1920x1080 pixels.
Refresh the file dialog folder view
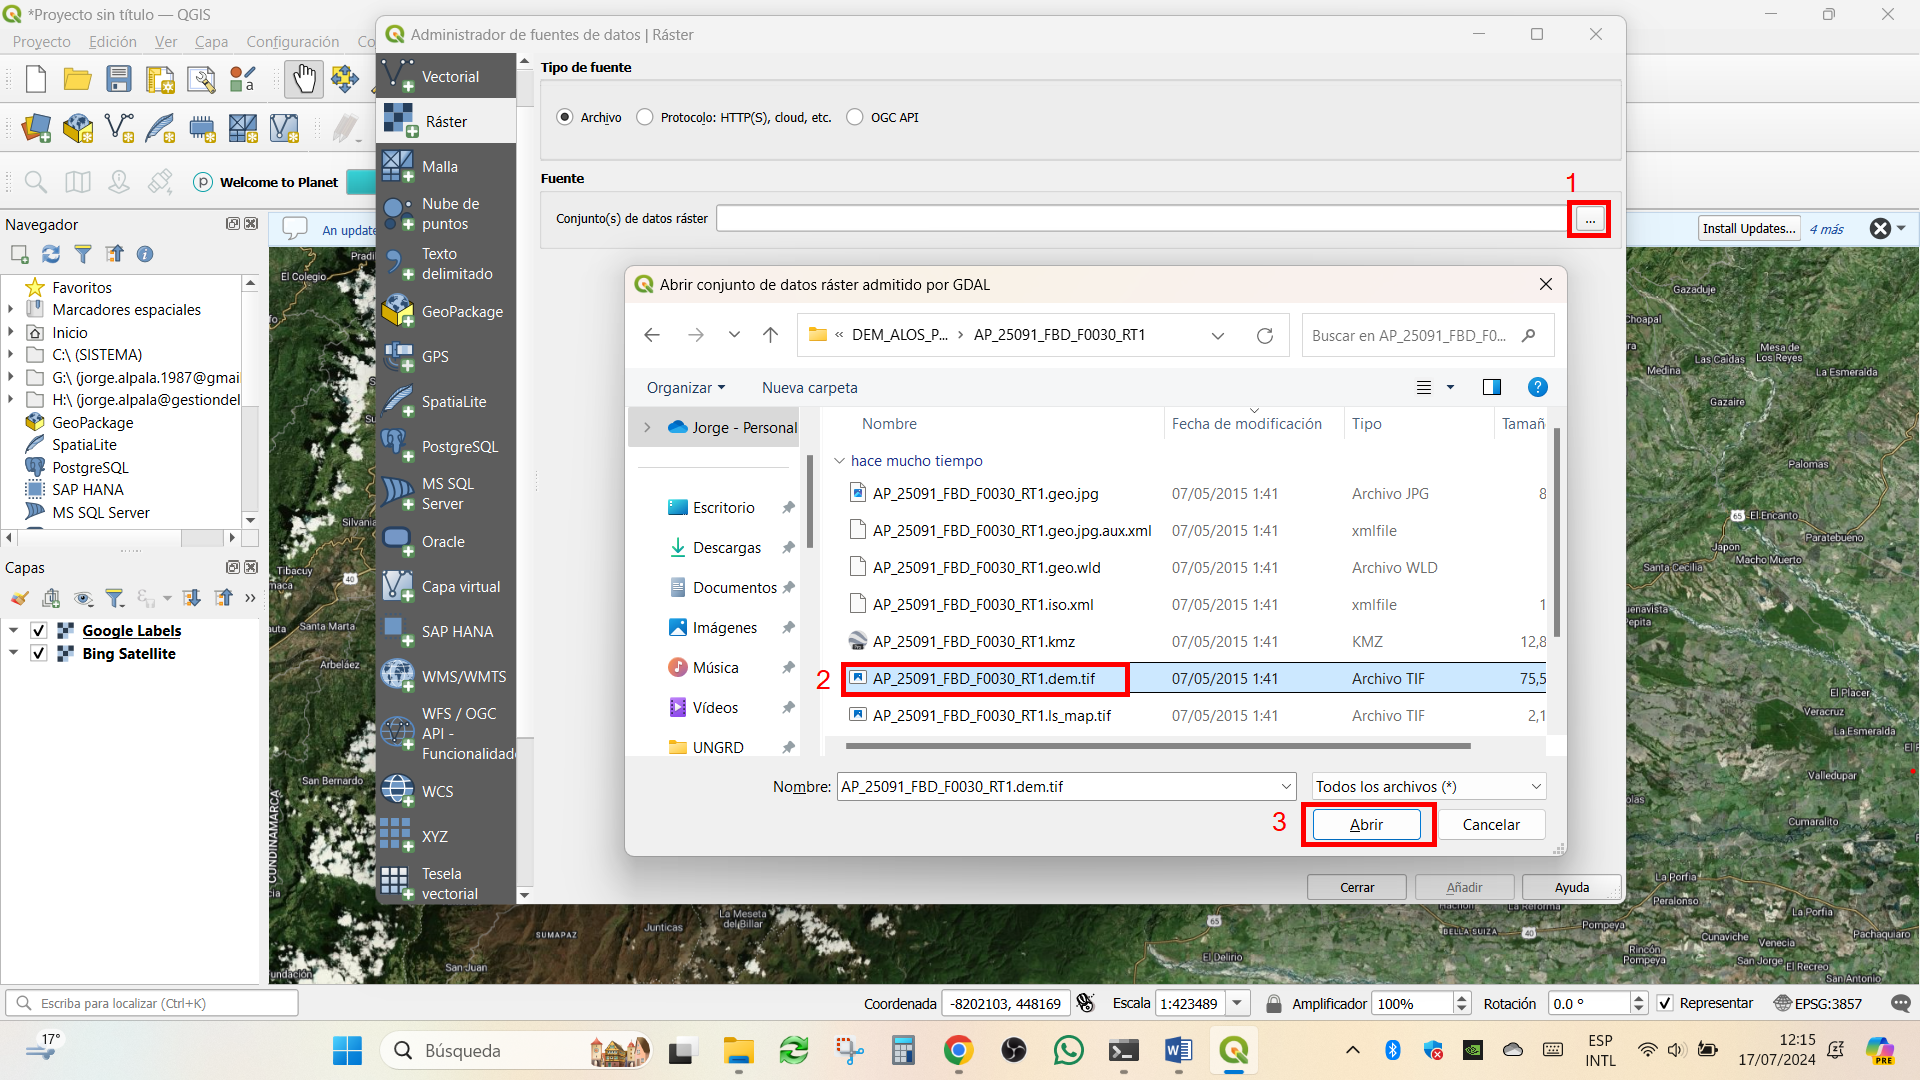point(1265,335)
